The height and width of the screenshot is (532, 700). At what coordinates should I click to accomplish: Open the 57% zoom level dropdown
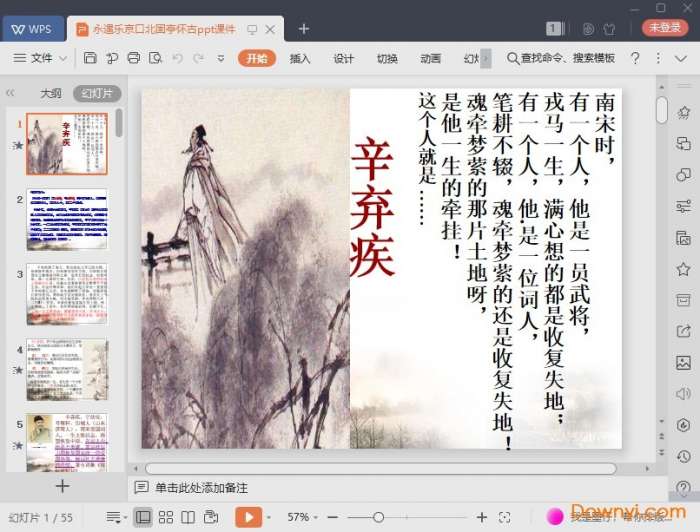tap(302, 517)
